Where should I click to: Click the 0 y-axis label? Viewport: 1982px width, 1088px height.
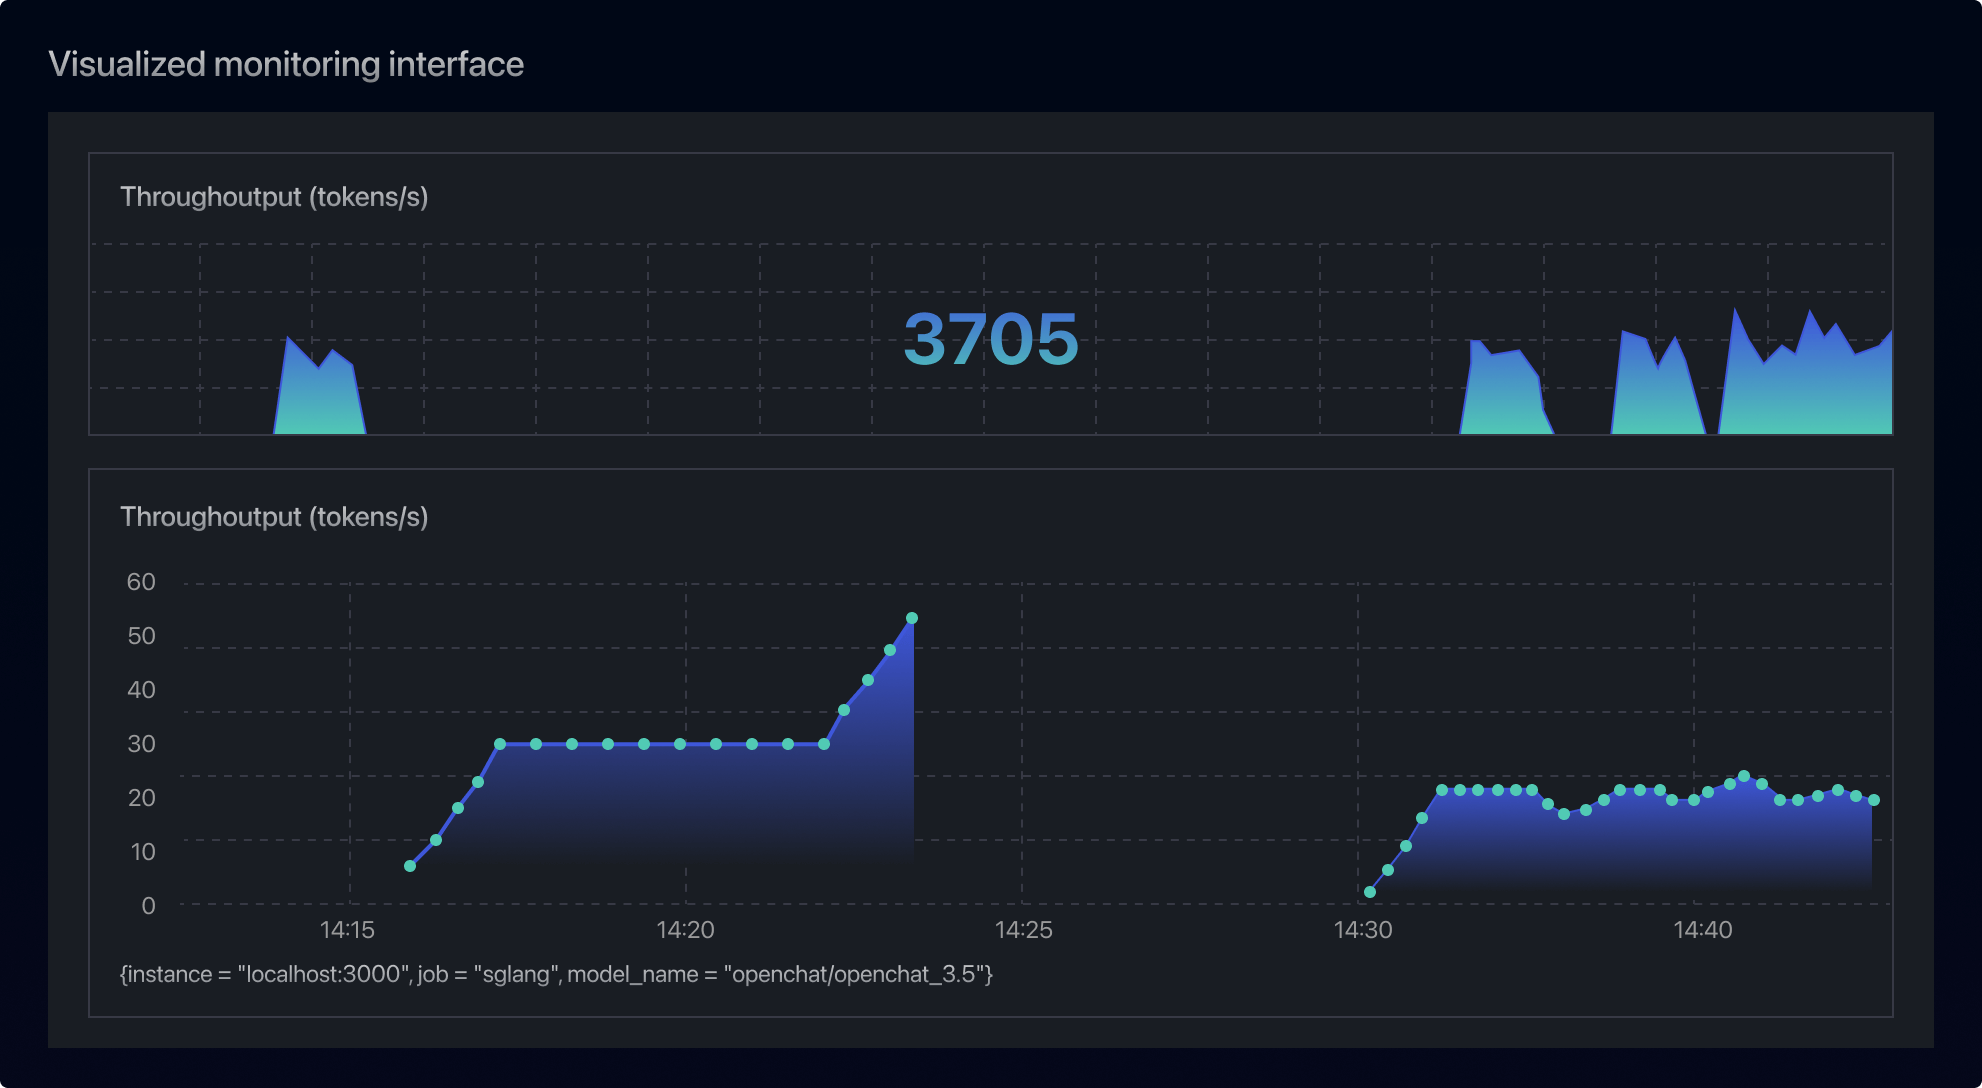(148, 906)
